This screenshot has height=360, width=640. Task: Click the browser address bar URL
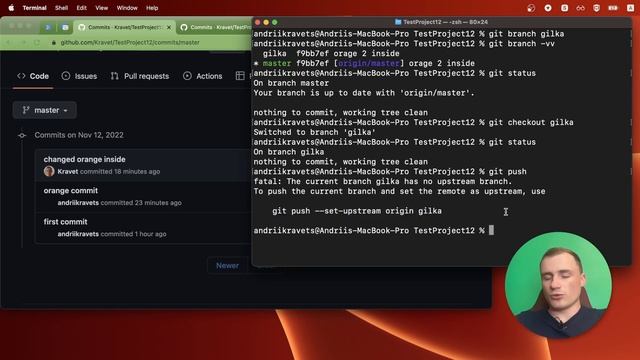[130, 42]
